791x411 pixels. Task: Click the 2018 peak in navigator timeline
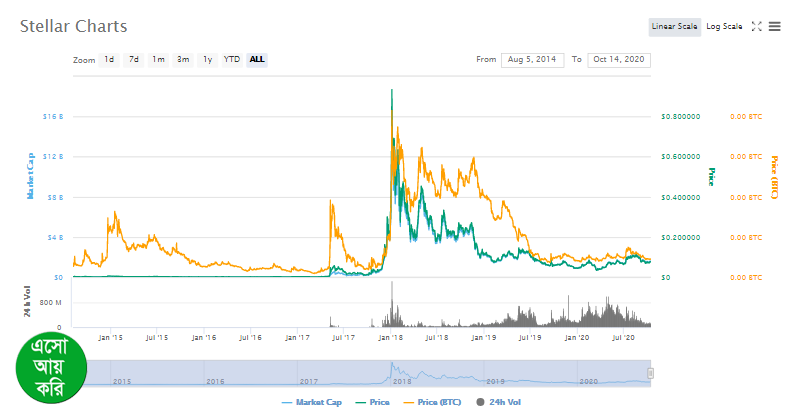(x=391, y=368)
